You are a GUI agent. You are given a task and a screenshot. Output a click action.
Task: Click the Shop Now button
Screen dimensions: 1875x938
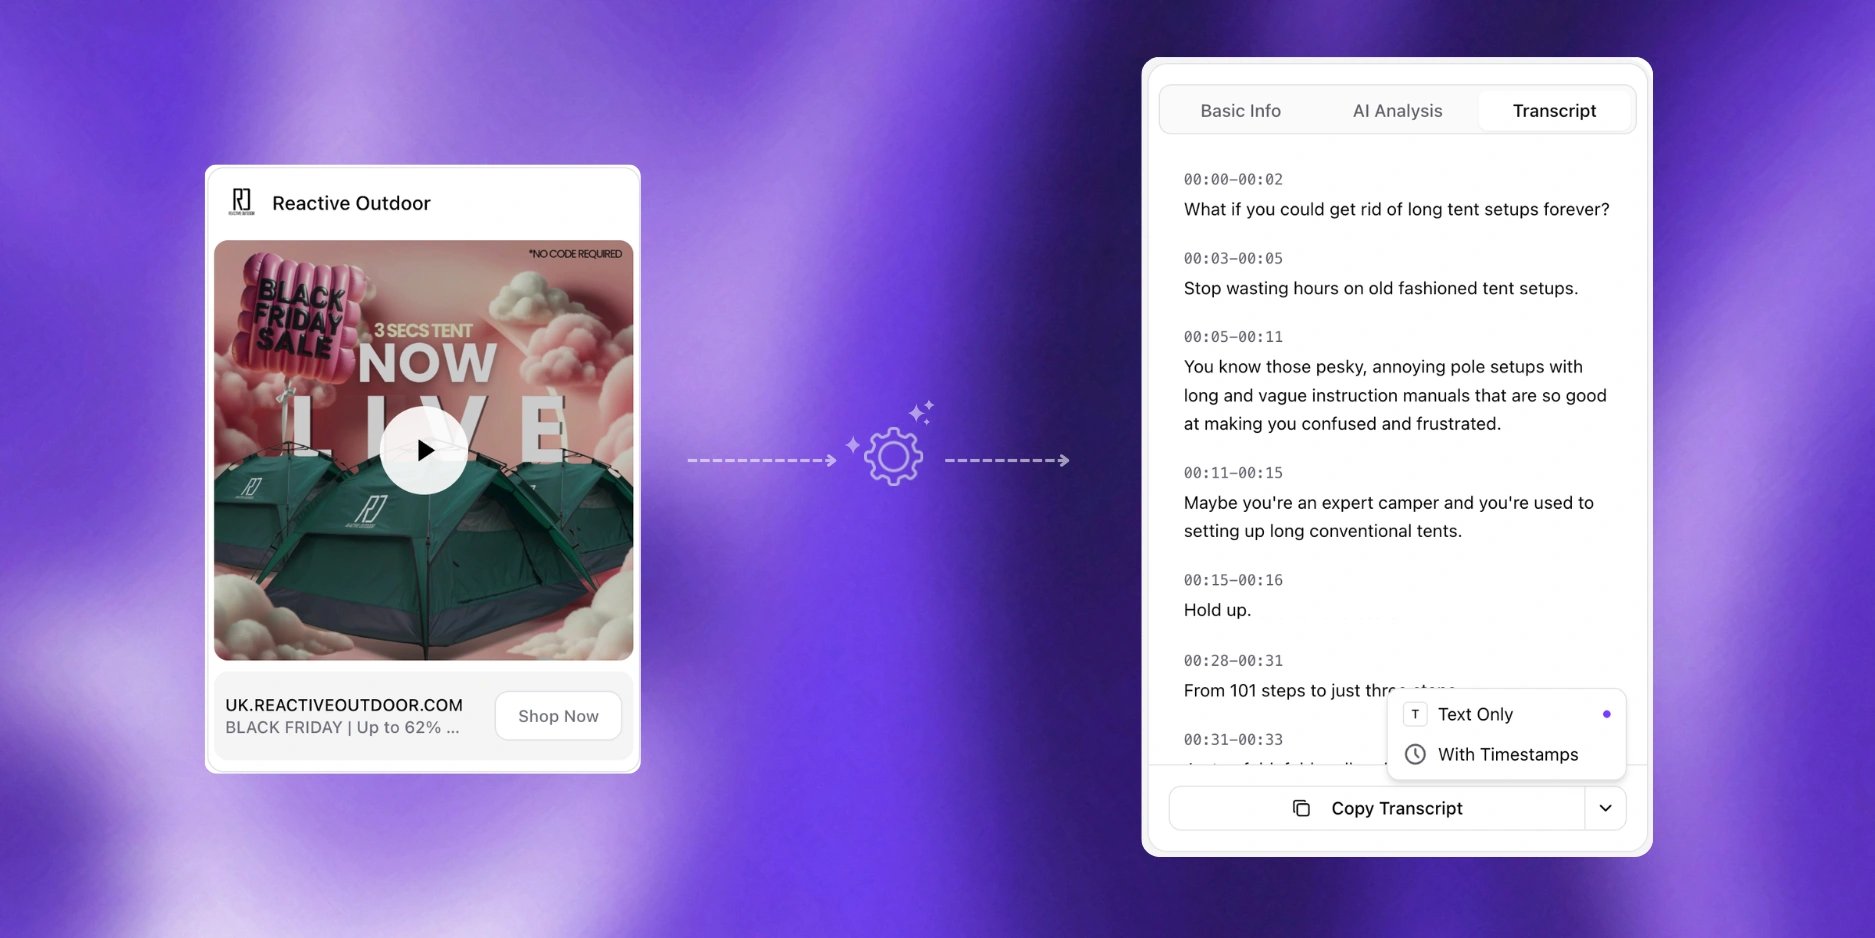(x=558, y=716)
